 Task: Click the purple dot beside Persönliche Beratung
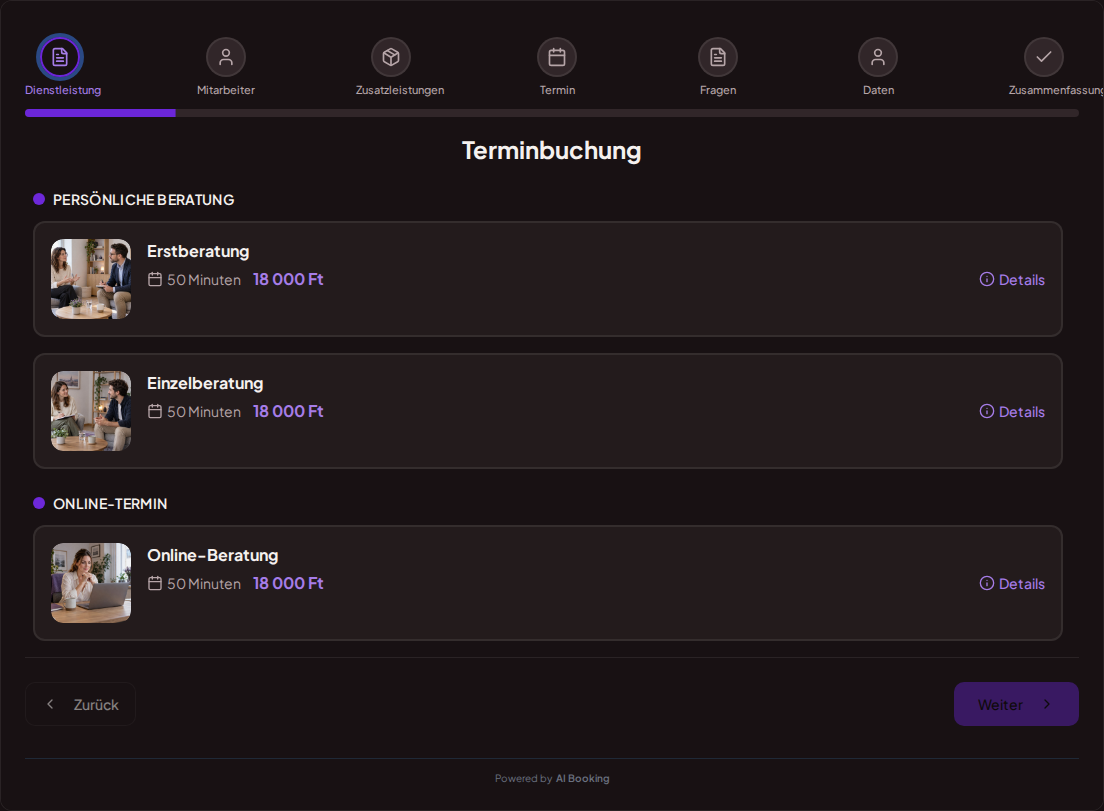pyautogui.click(x=39, y=199)
